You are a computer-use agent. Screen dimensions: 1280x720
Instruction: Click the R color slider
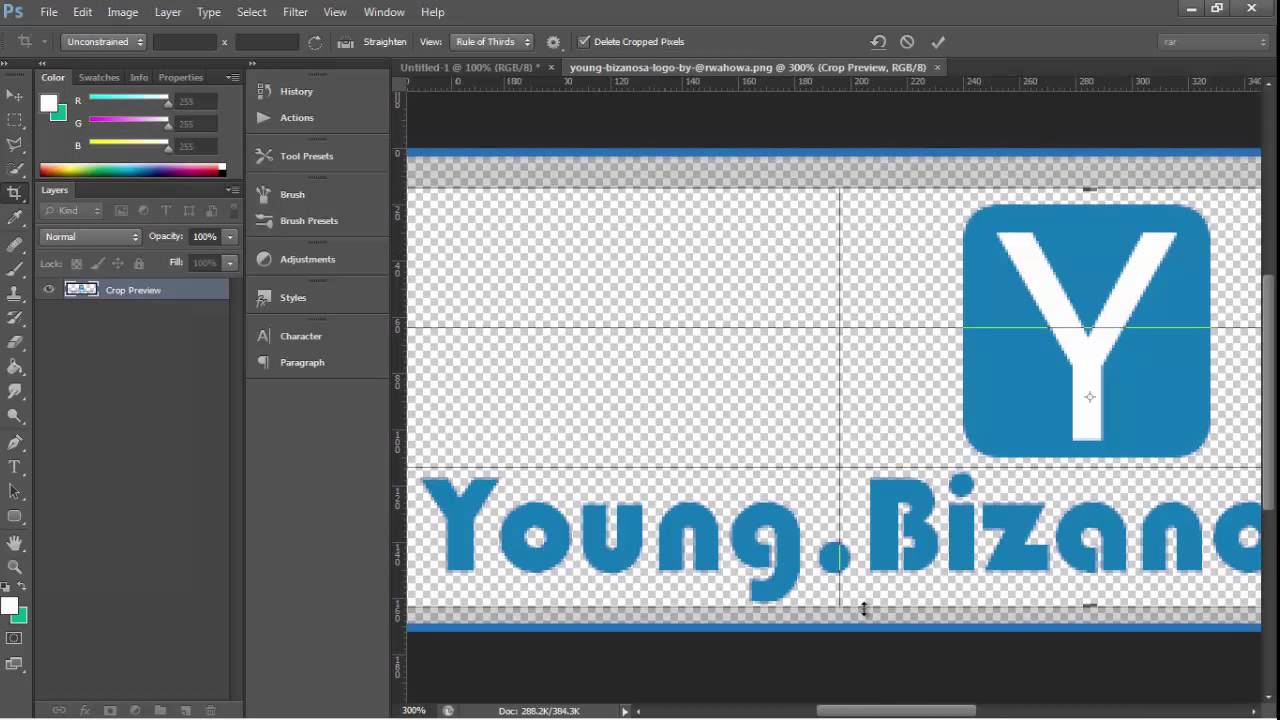tap(129, 98)
